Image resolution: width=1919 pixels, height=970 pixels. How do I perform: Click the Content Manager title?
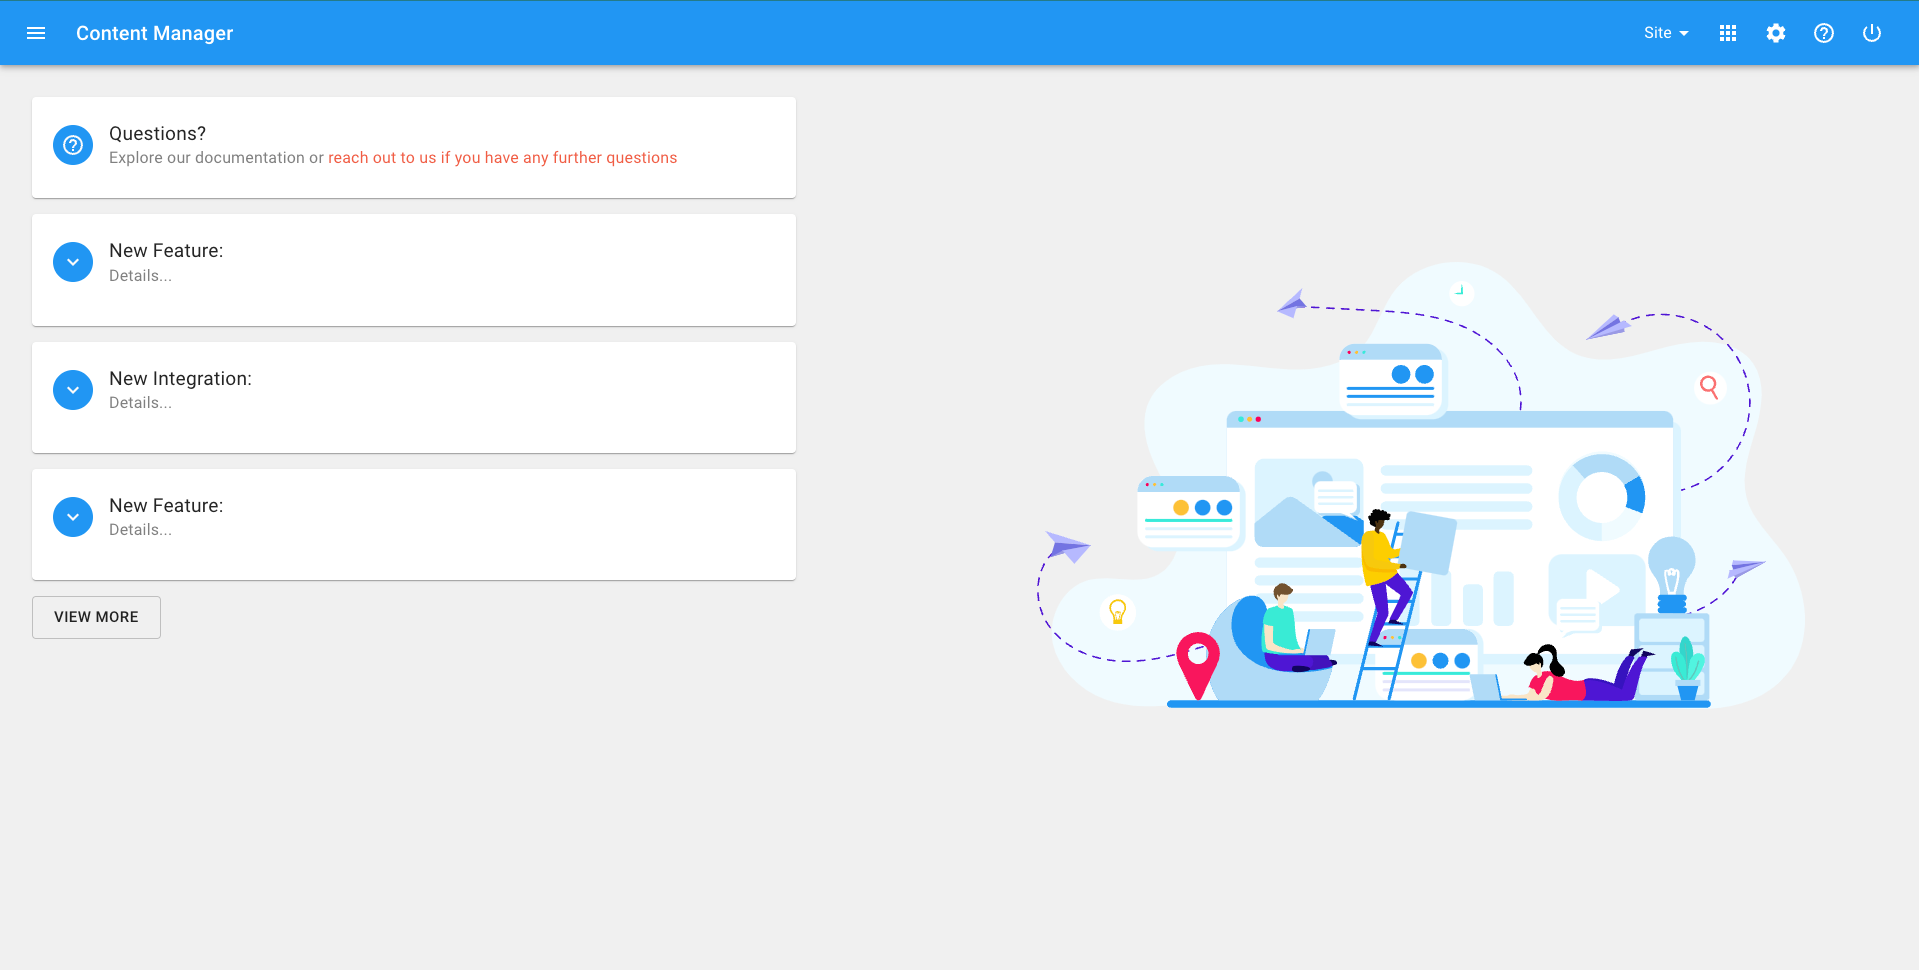pyautogui.click(x=154, y=33)
